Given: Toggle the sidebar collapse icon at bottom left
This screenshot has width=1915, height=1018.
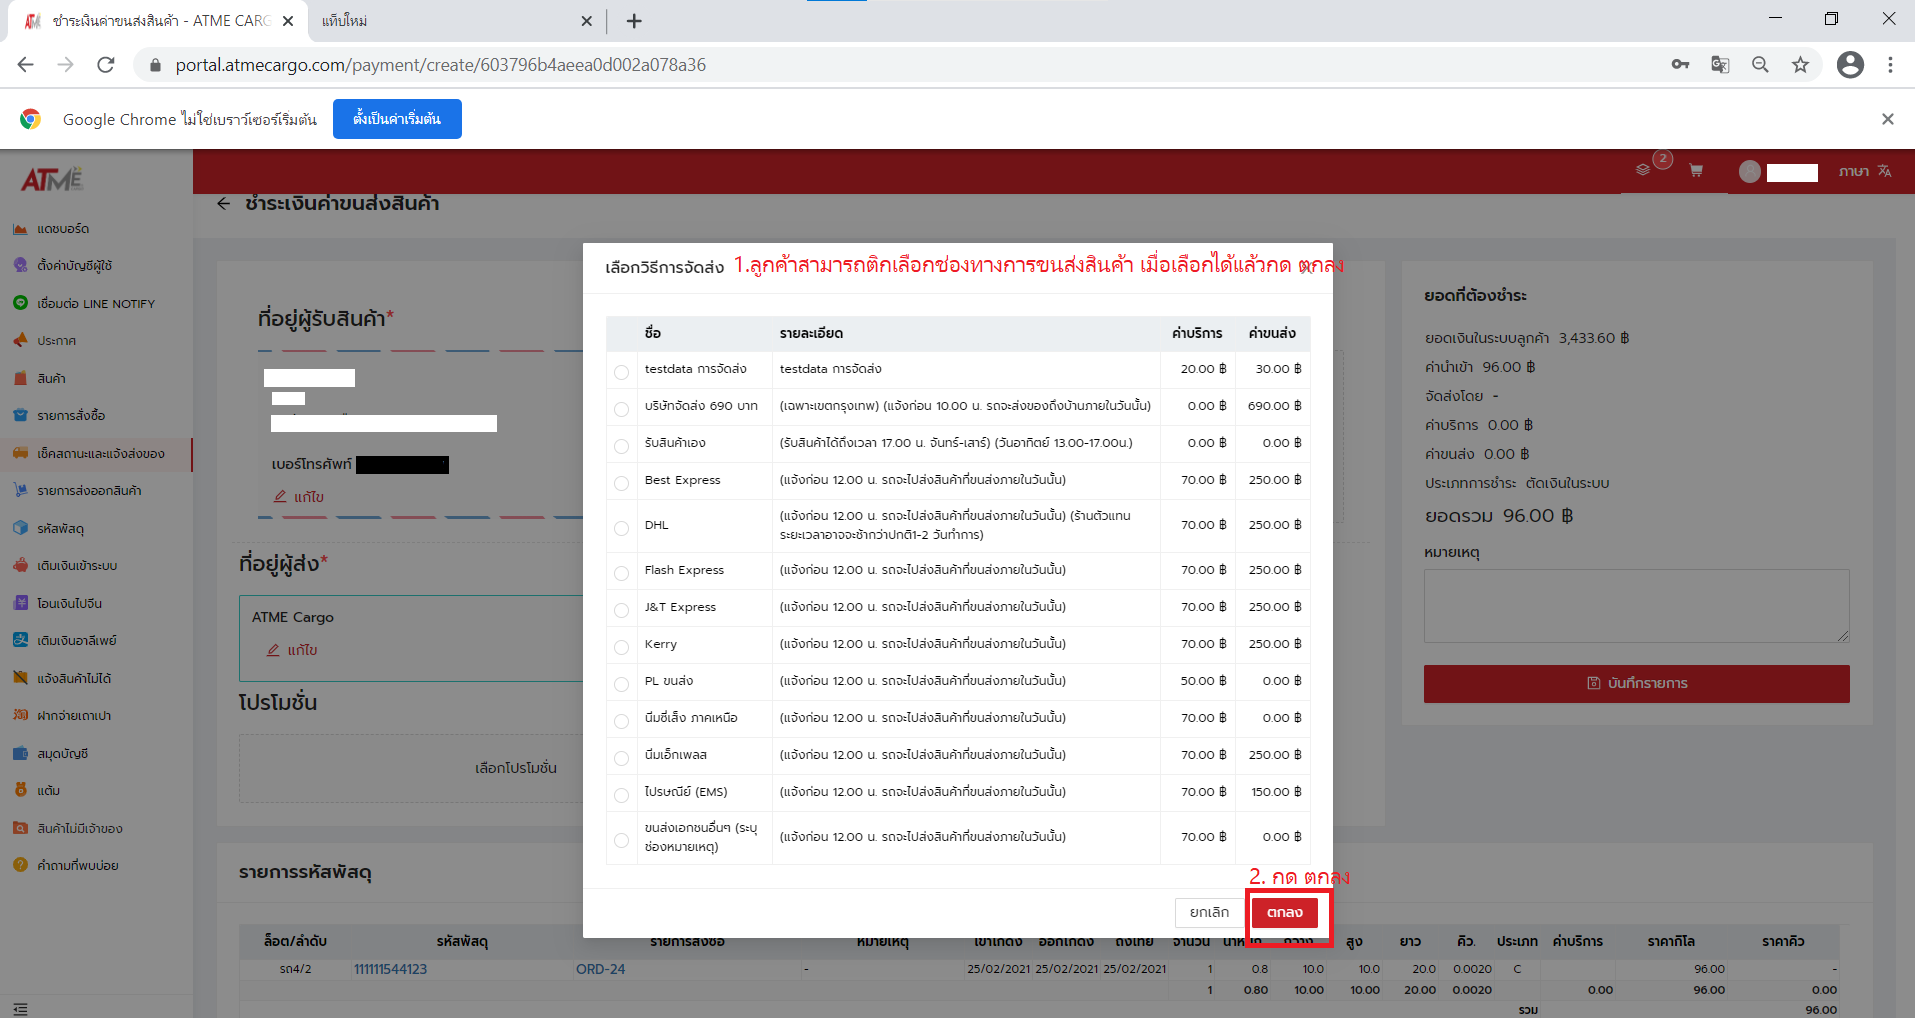Looking at the screenshot, I should pos(21,1009).
